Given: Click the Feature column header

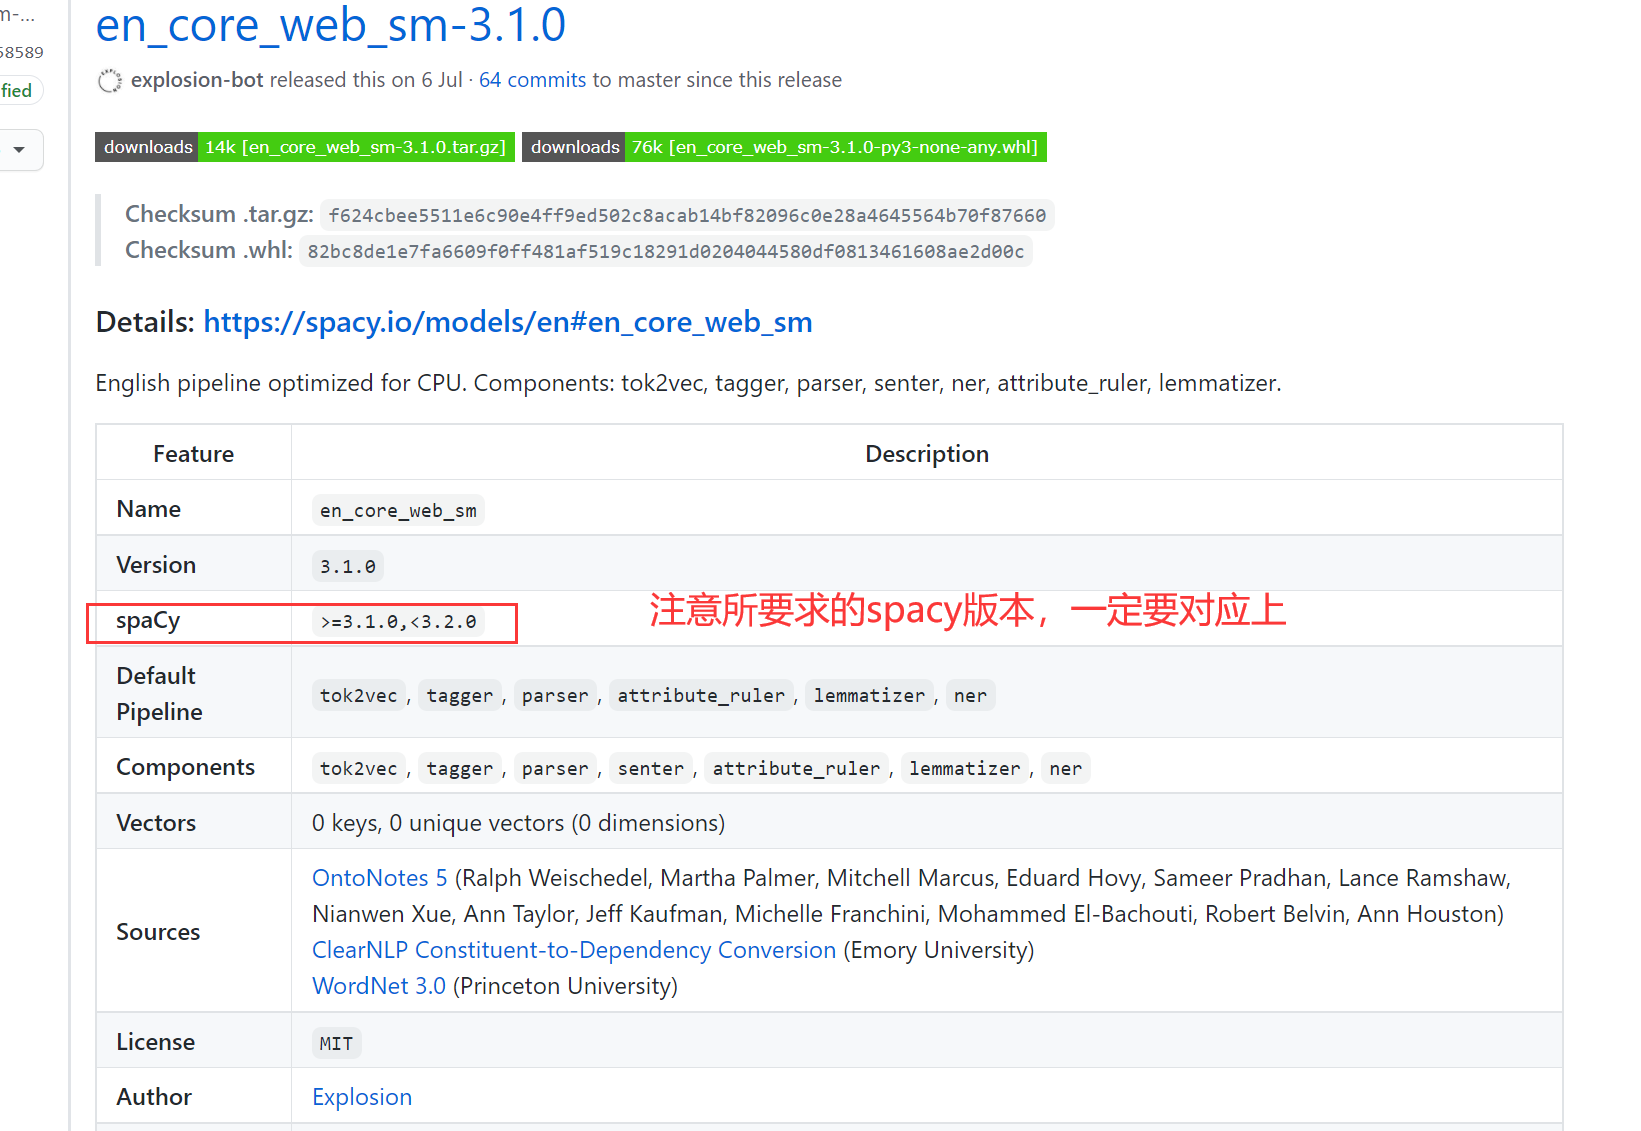Looking at the screenshot, I should click(x=193, y=454).
